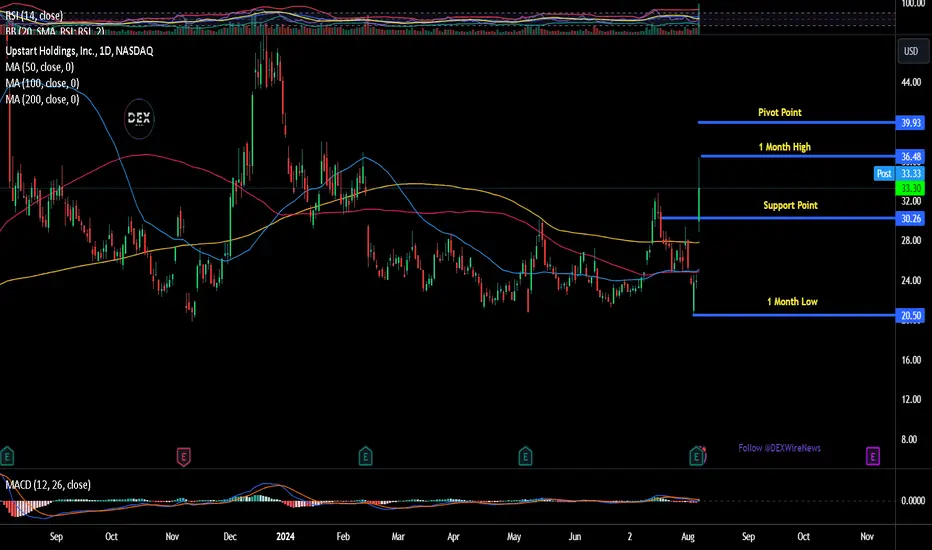Click the MA (50, close, 0) legend
Viewport: 932px width, 550px height.
[40, 67]
